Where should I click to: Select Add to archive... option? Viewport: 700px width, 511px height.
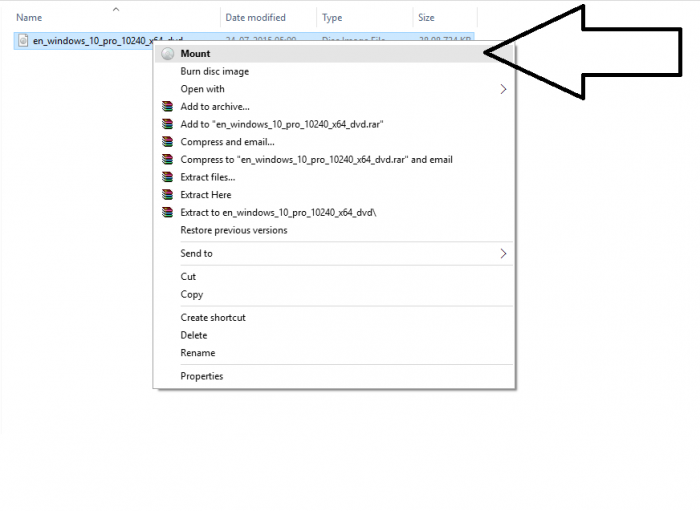click(334, 107)
